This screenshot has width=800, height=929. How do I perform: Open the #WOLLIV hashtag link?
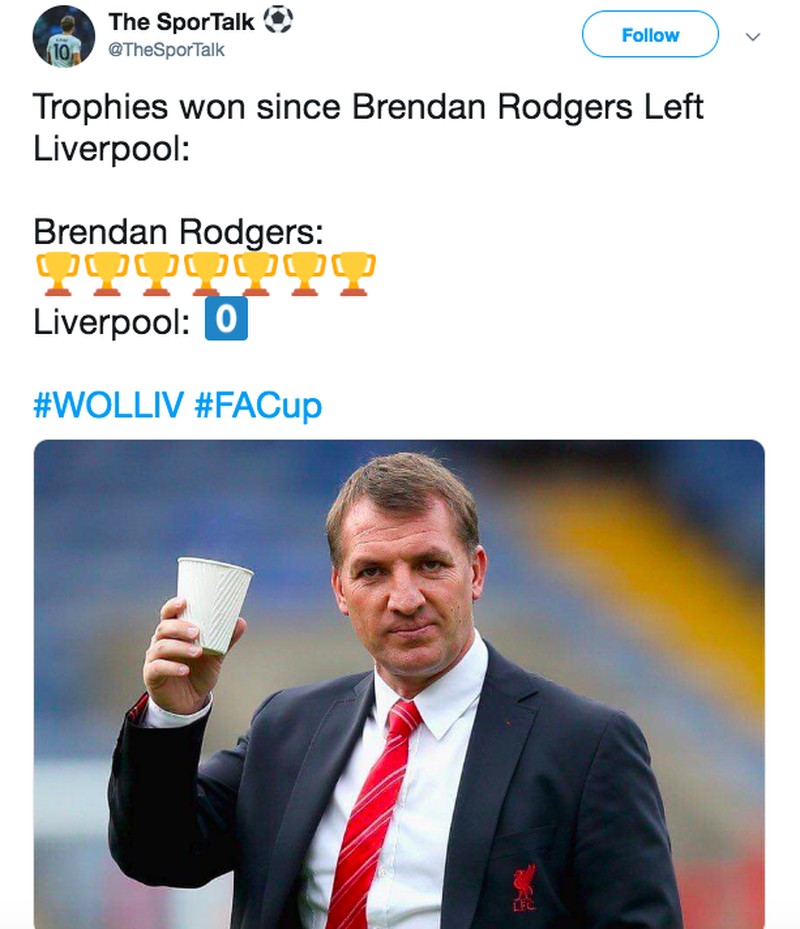pos(107,405)
